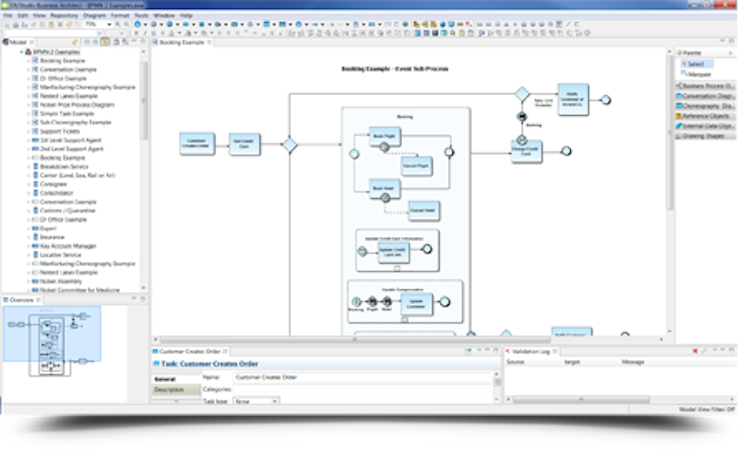Select the Book Flight task shape
The height and width of the screenshot is (450, 739).
click(384, 137)
